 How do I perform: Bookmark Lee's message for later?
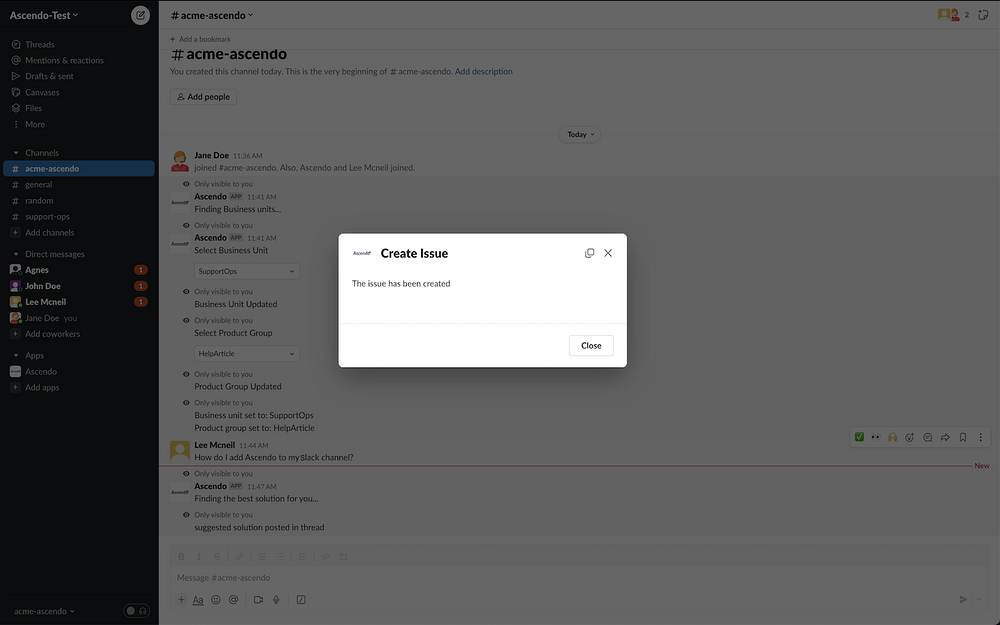(x=963, y=437)
